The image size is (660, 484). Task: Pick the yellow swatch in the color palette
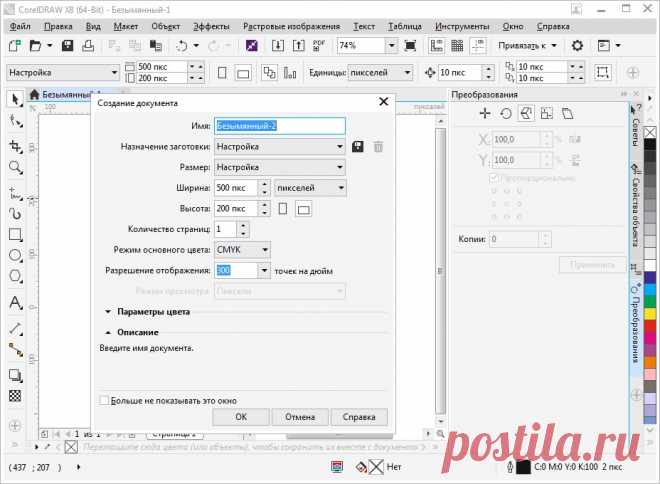point(650,314)
